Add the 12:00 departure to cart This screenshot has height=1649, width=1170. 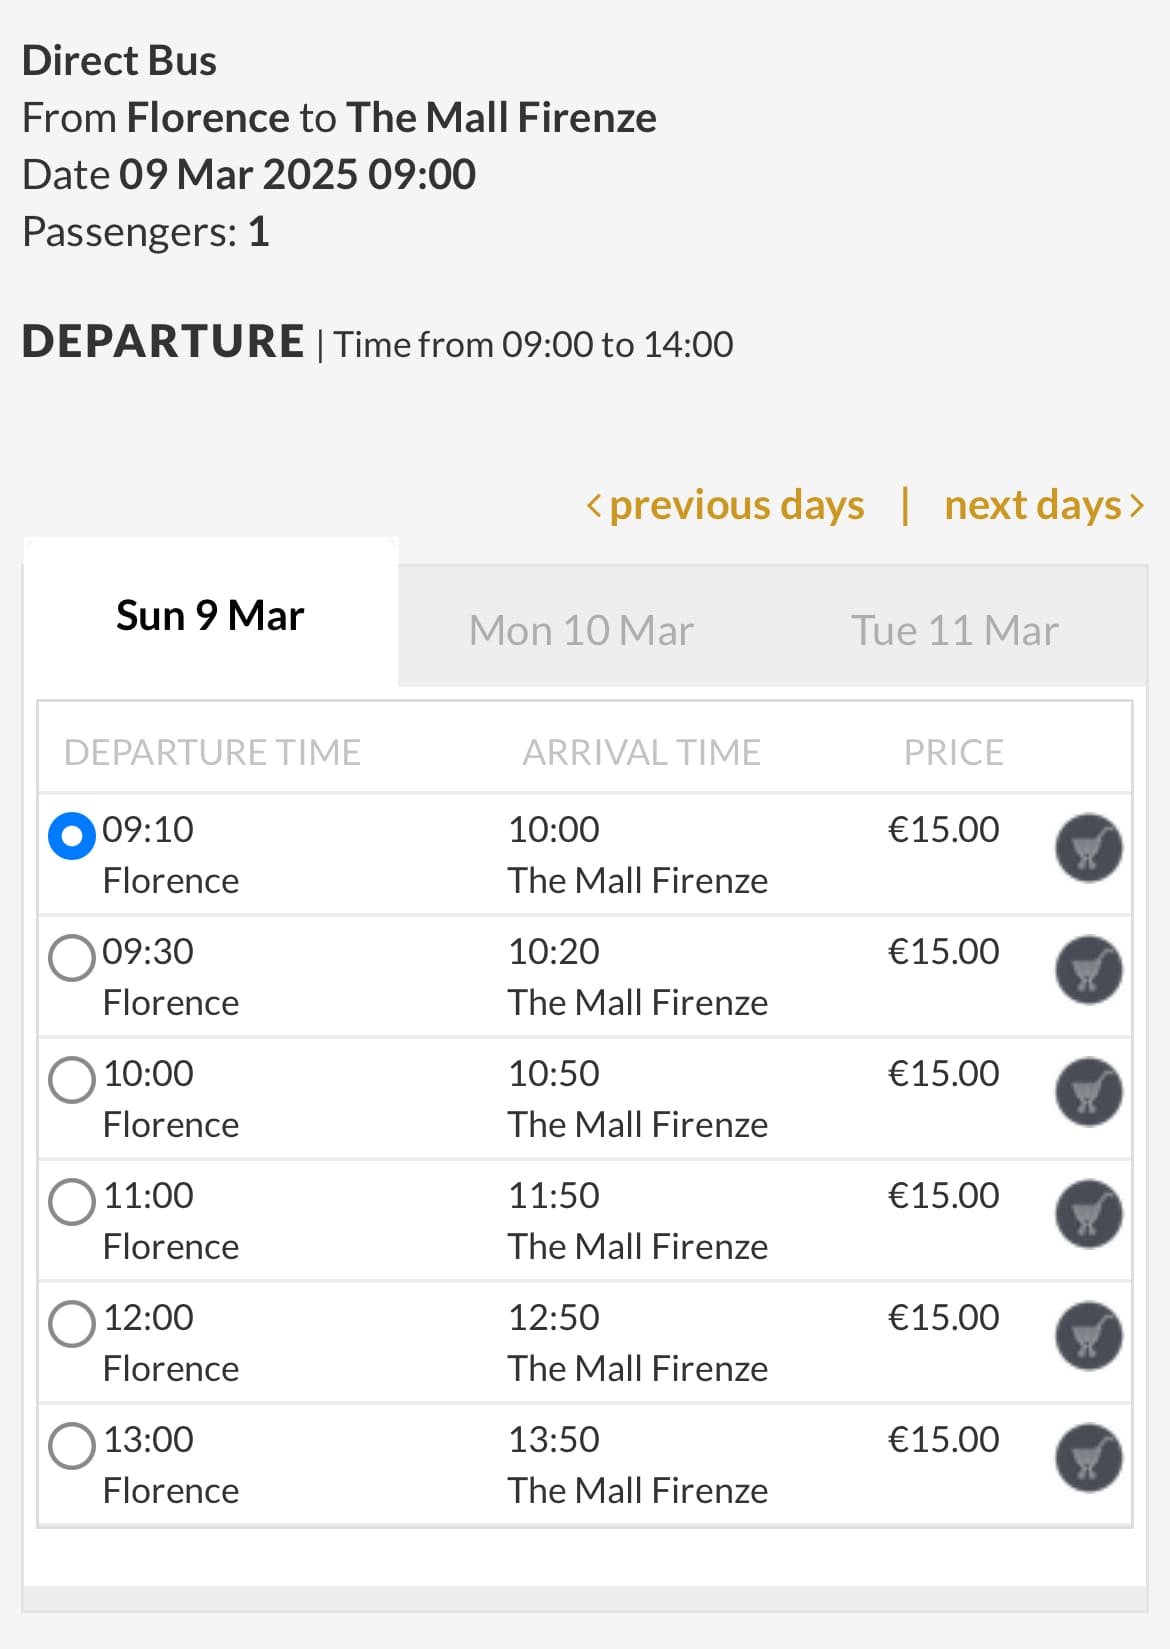1089,1336
